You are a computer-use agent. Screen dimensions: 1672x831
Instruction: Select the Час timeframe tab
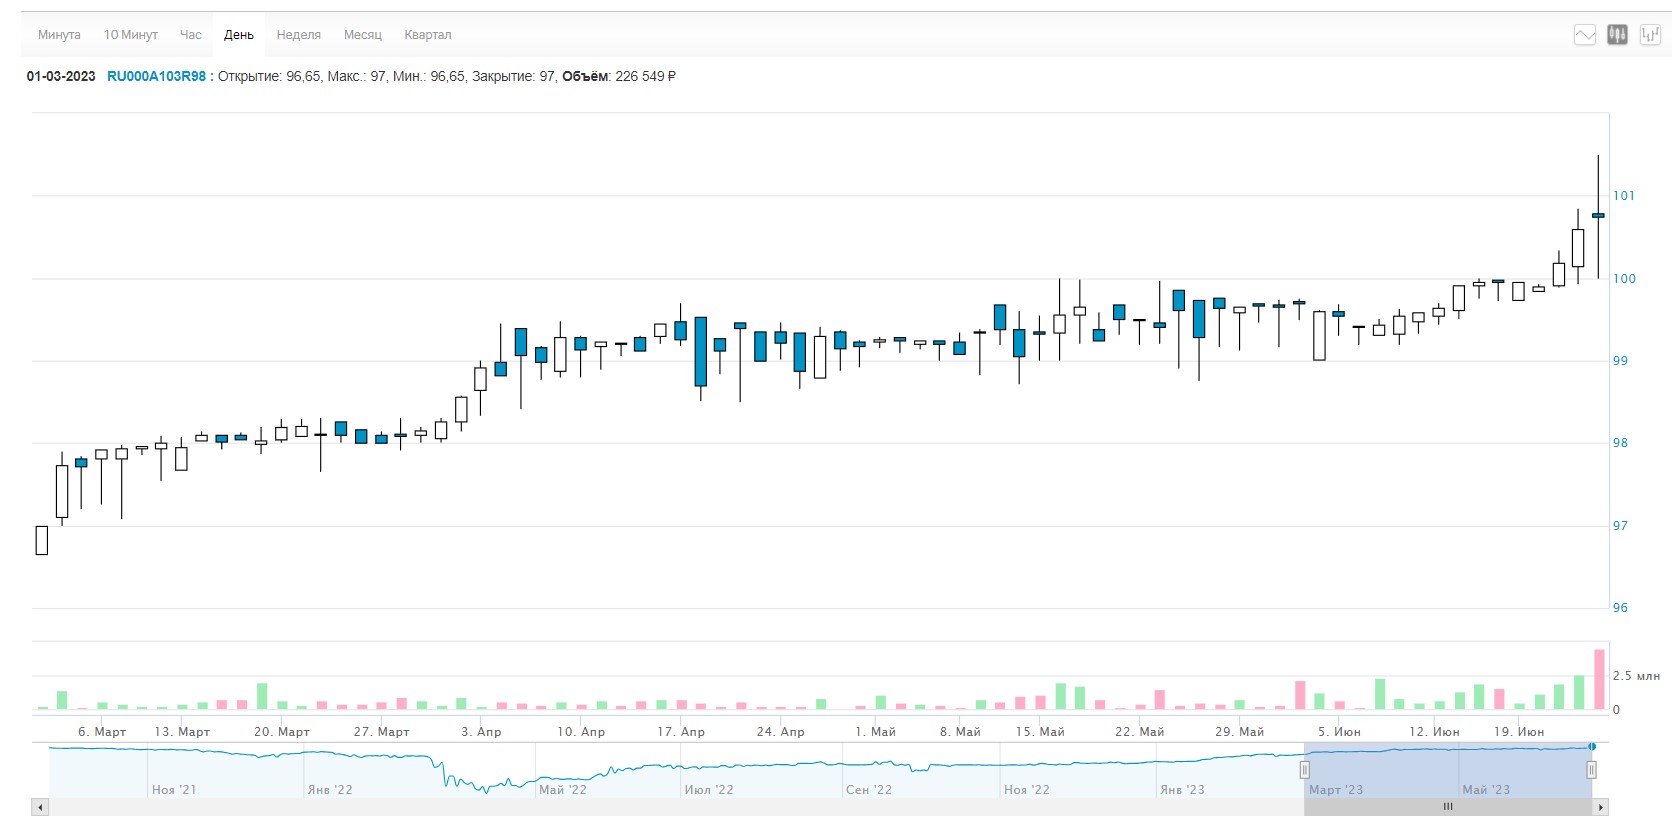[x=191, y=35]
